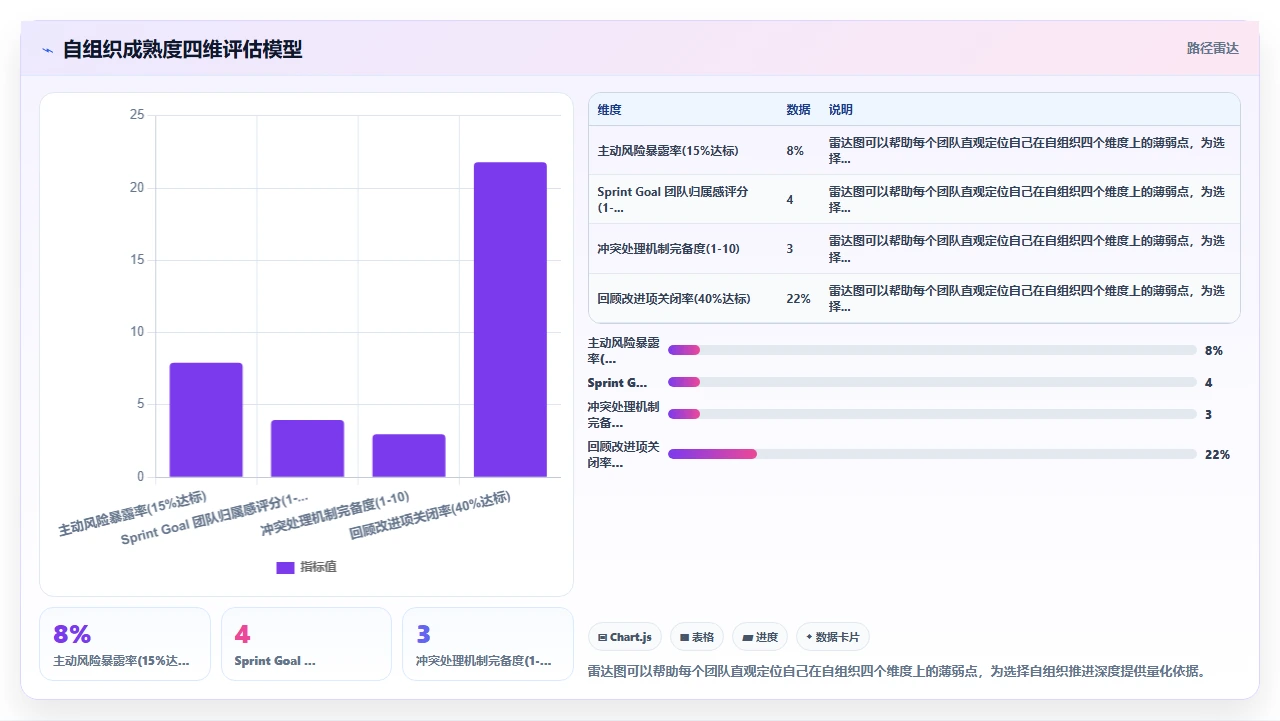
Task: Click the table data value 4 for Sprint Goal
Action: [x=790, y=200]
